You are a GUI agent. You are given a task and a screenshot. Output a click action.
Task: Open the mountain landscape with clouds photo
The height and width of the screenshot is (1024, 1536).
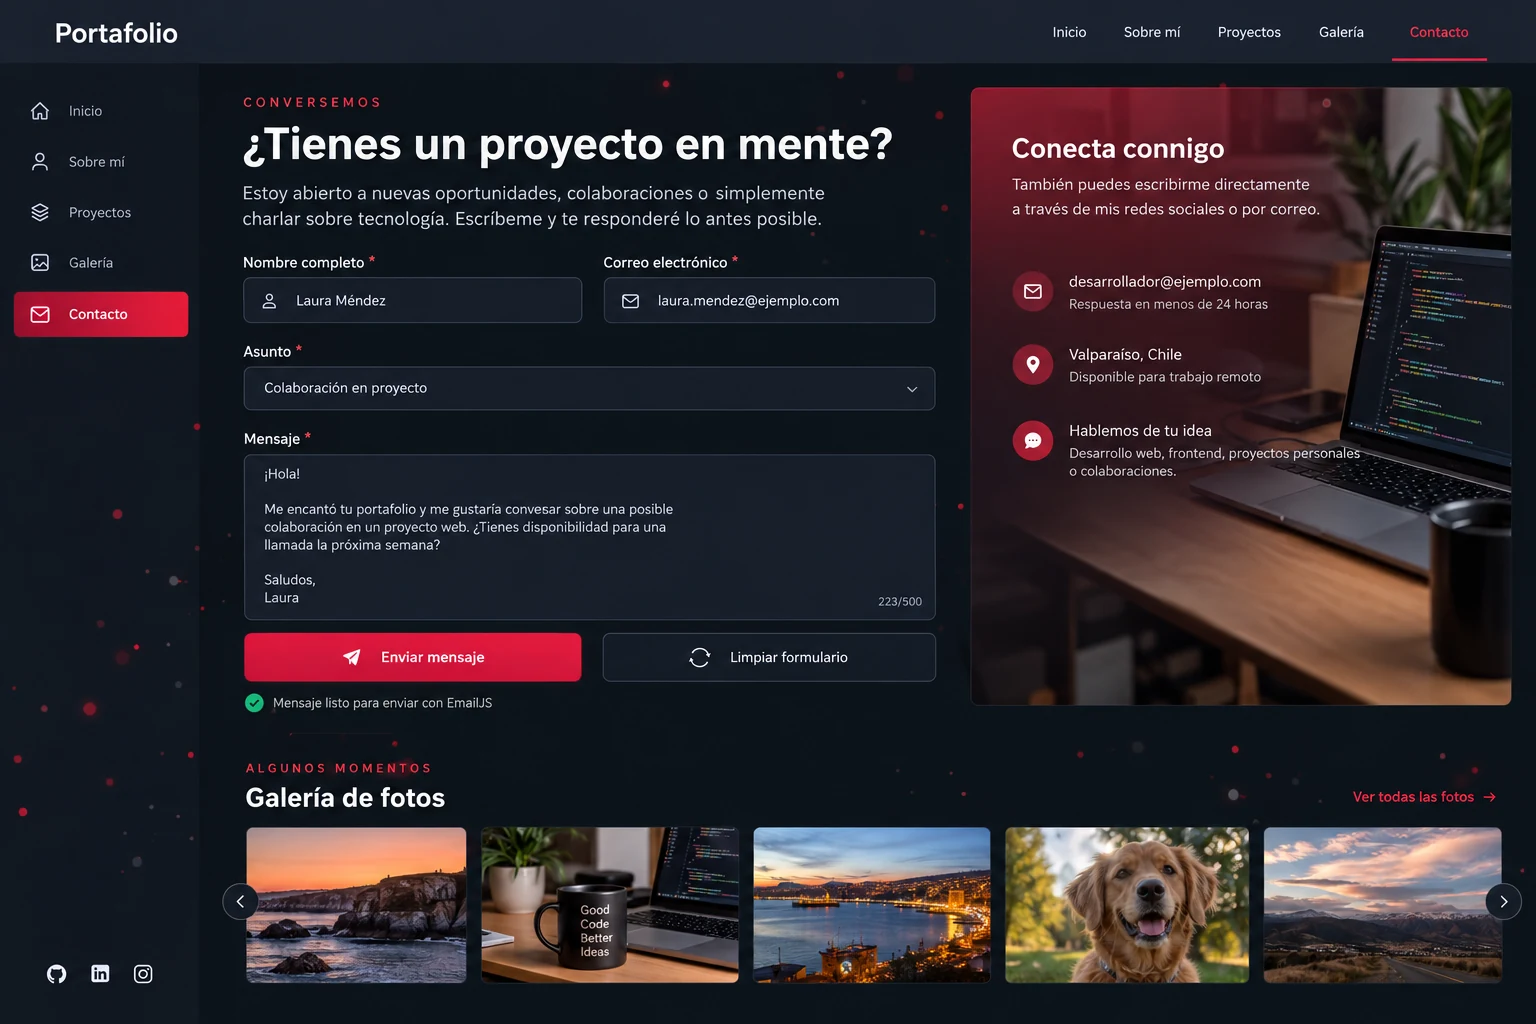point(1382,905)
